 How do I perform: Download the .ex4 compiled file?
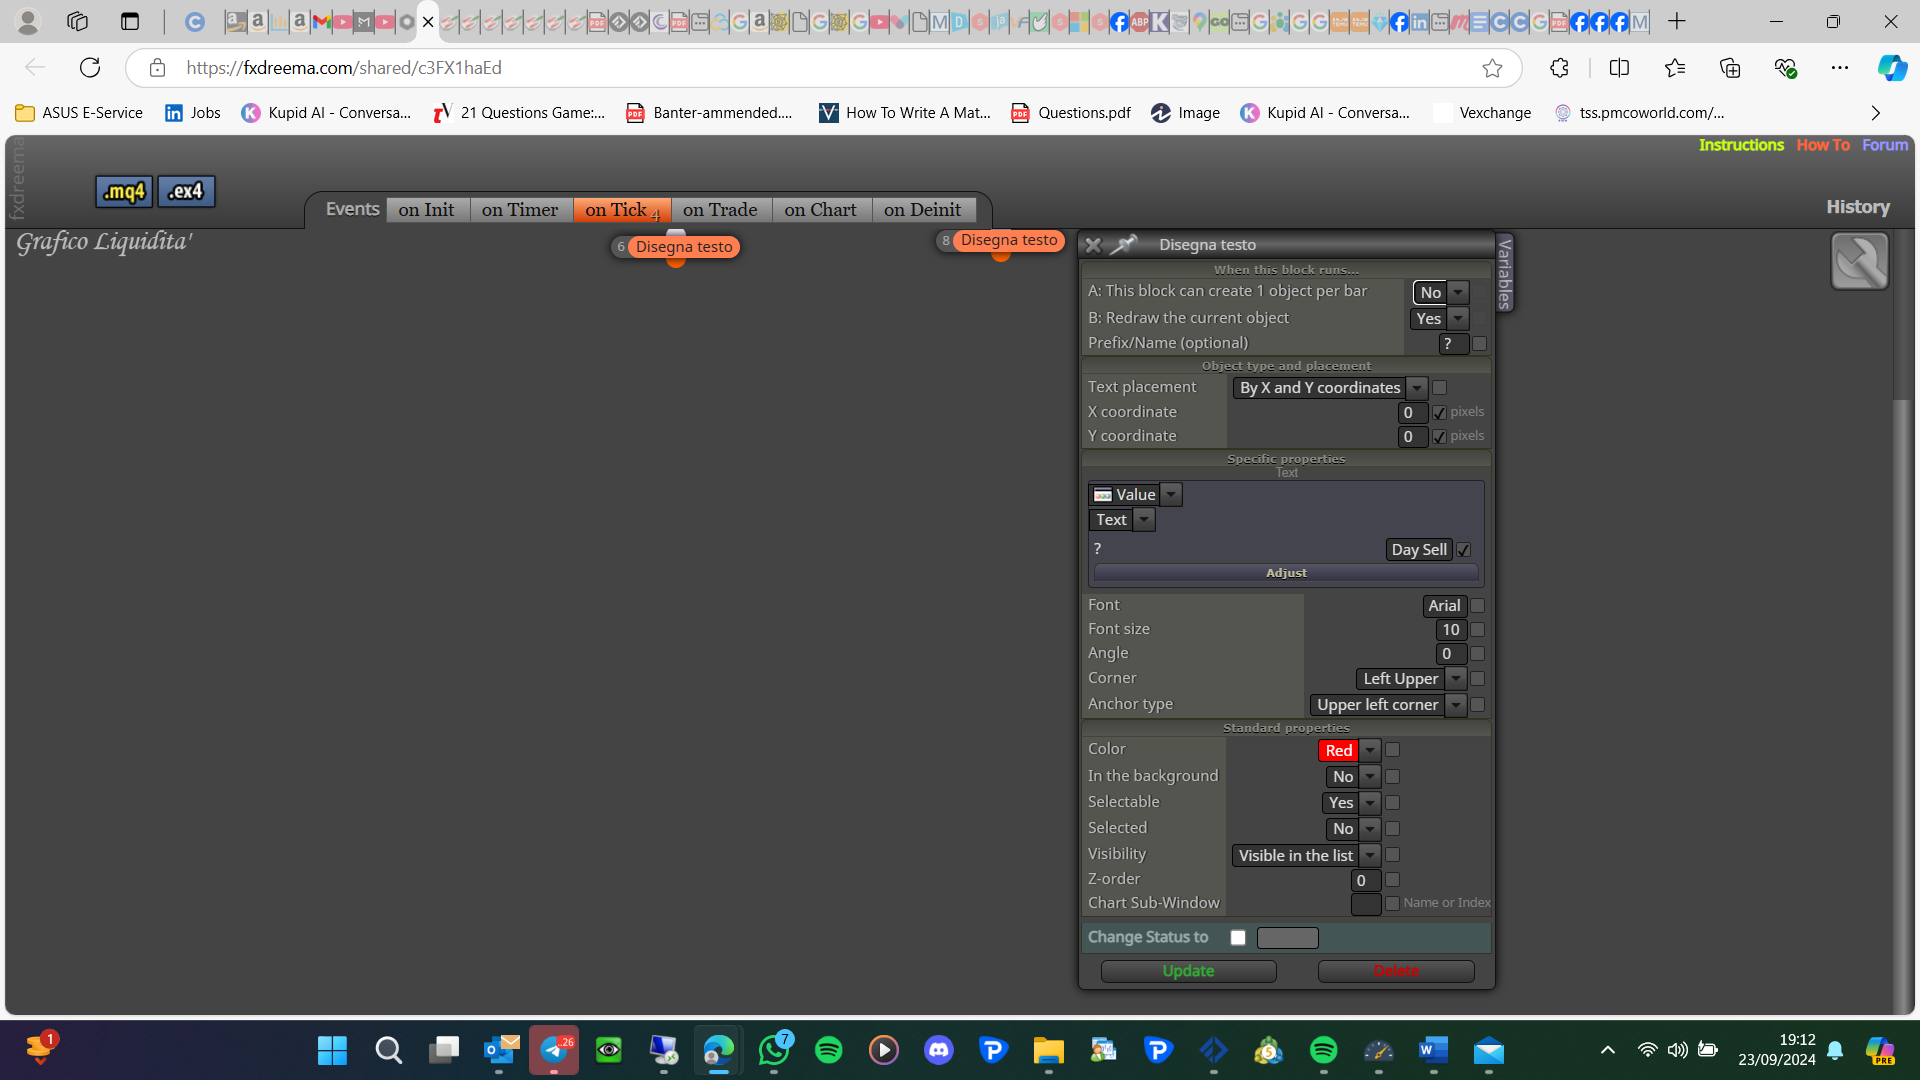point(186,191)
